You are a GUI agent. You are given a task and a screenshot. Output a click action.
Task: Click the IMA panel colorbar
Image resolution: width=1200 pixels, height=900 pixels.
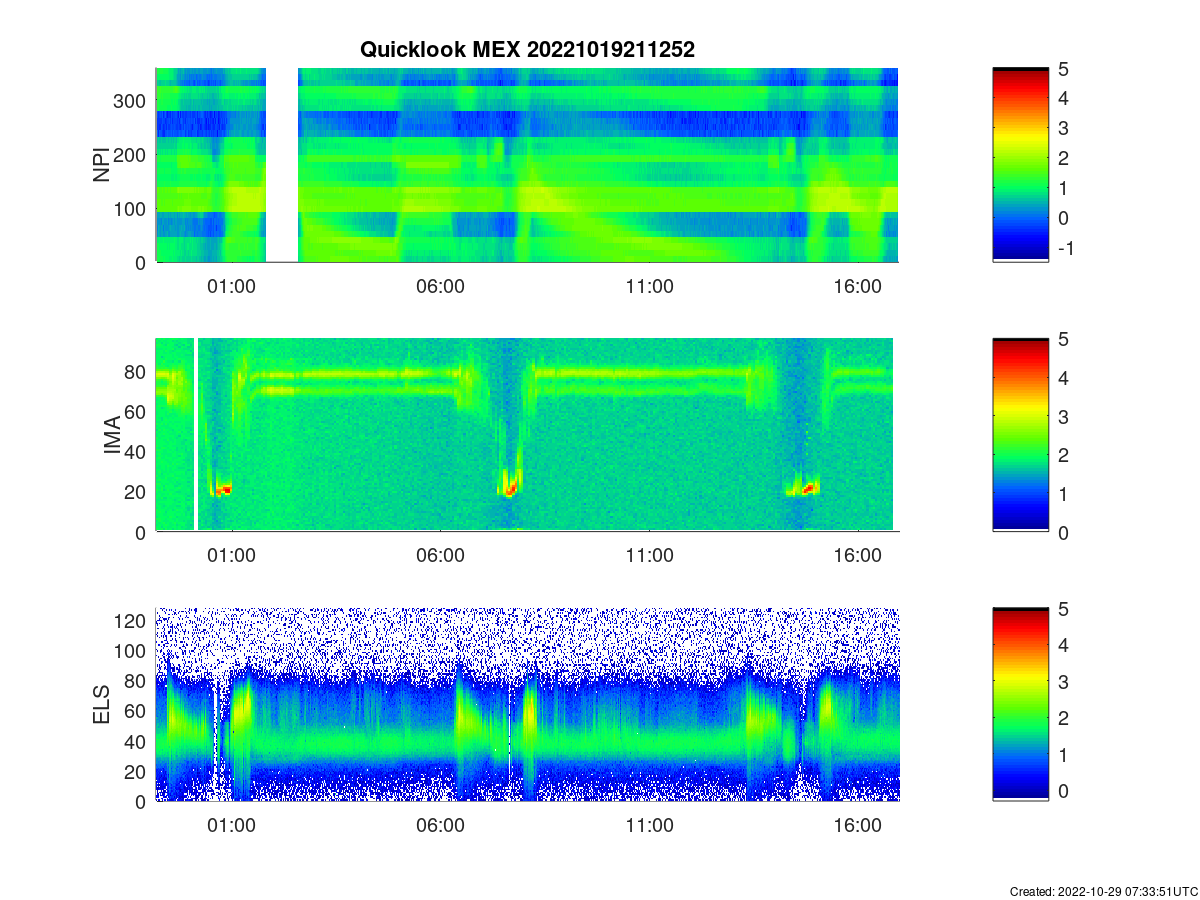[x=1020, y=435]
